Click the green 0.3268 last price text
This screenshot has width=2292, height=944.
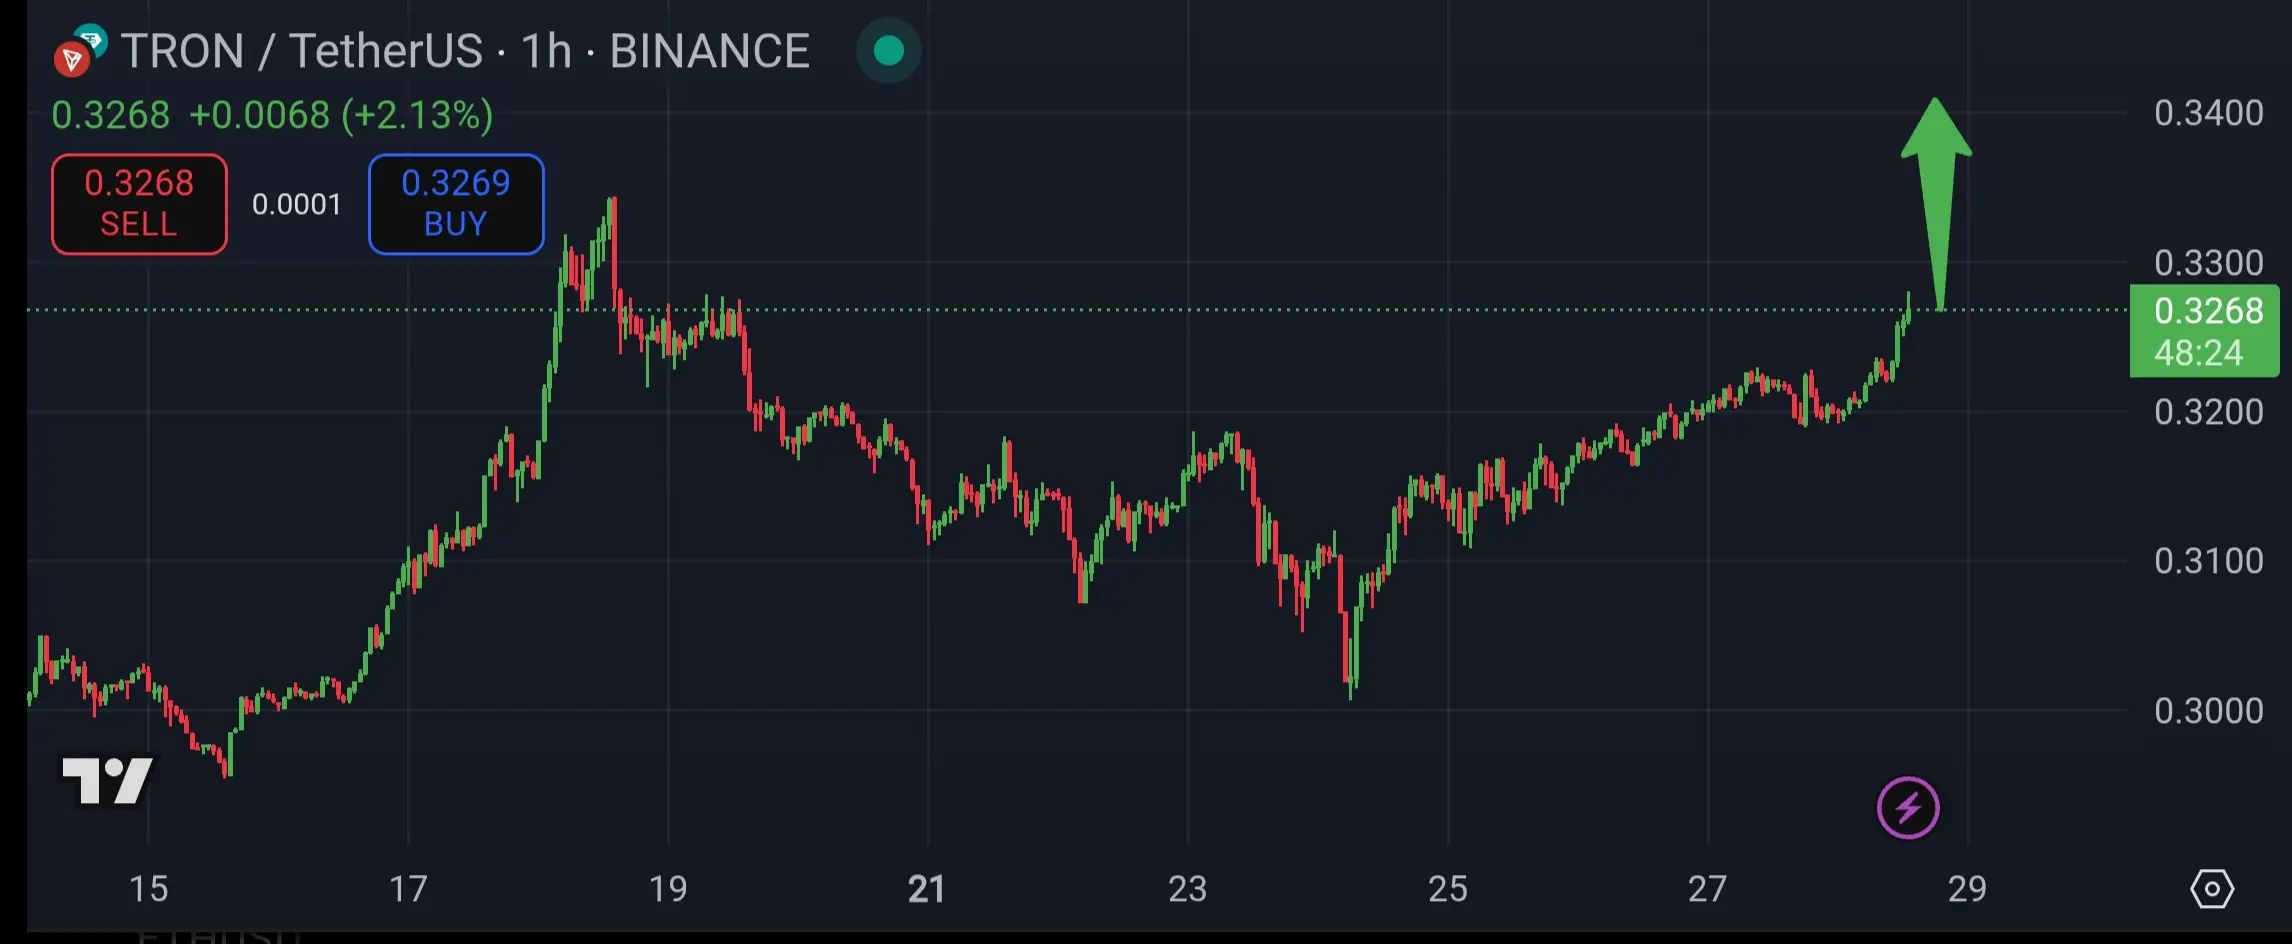point(111,115)
